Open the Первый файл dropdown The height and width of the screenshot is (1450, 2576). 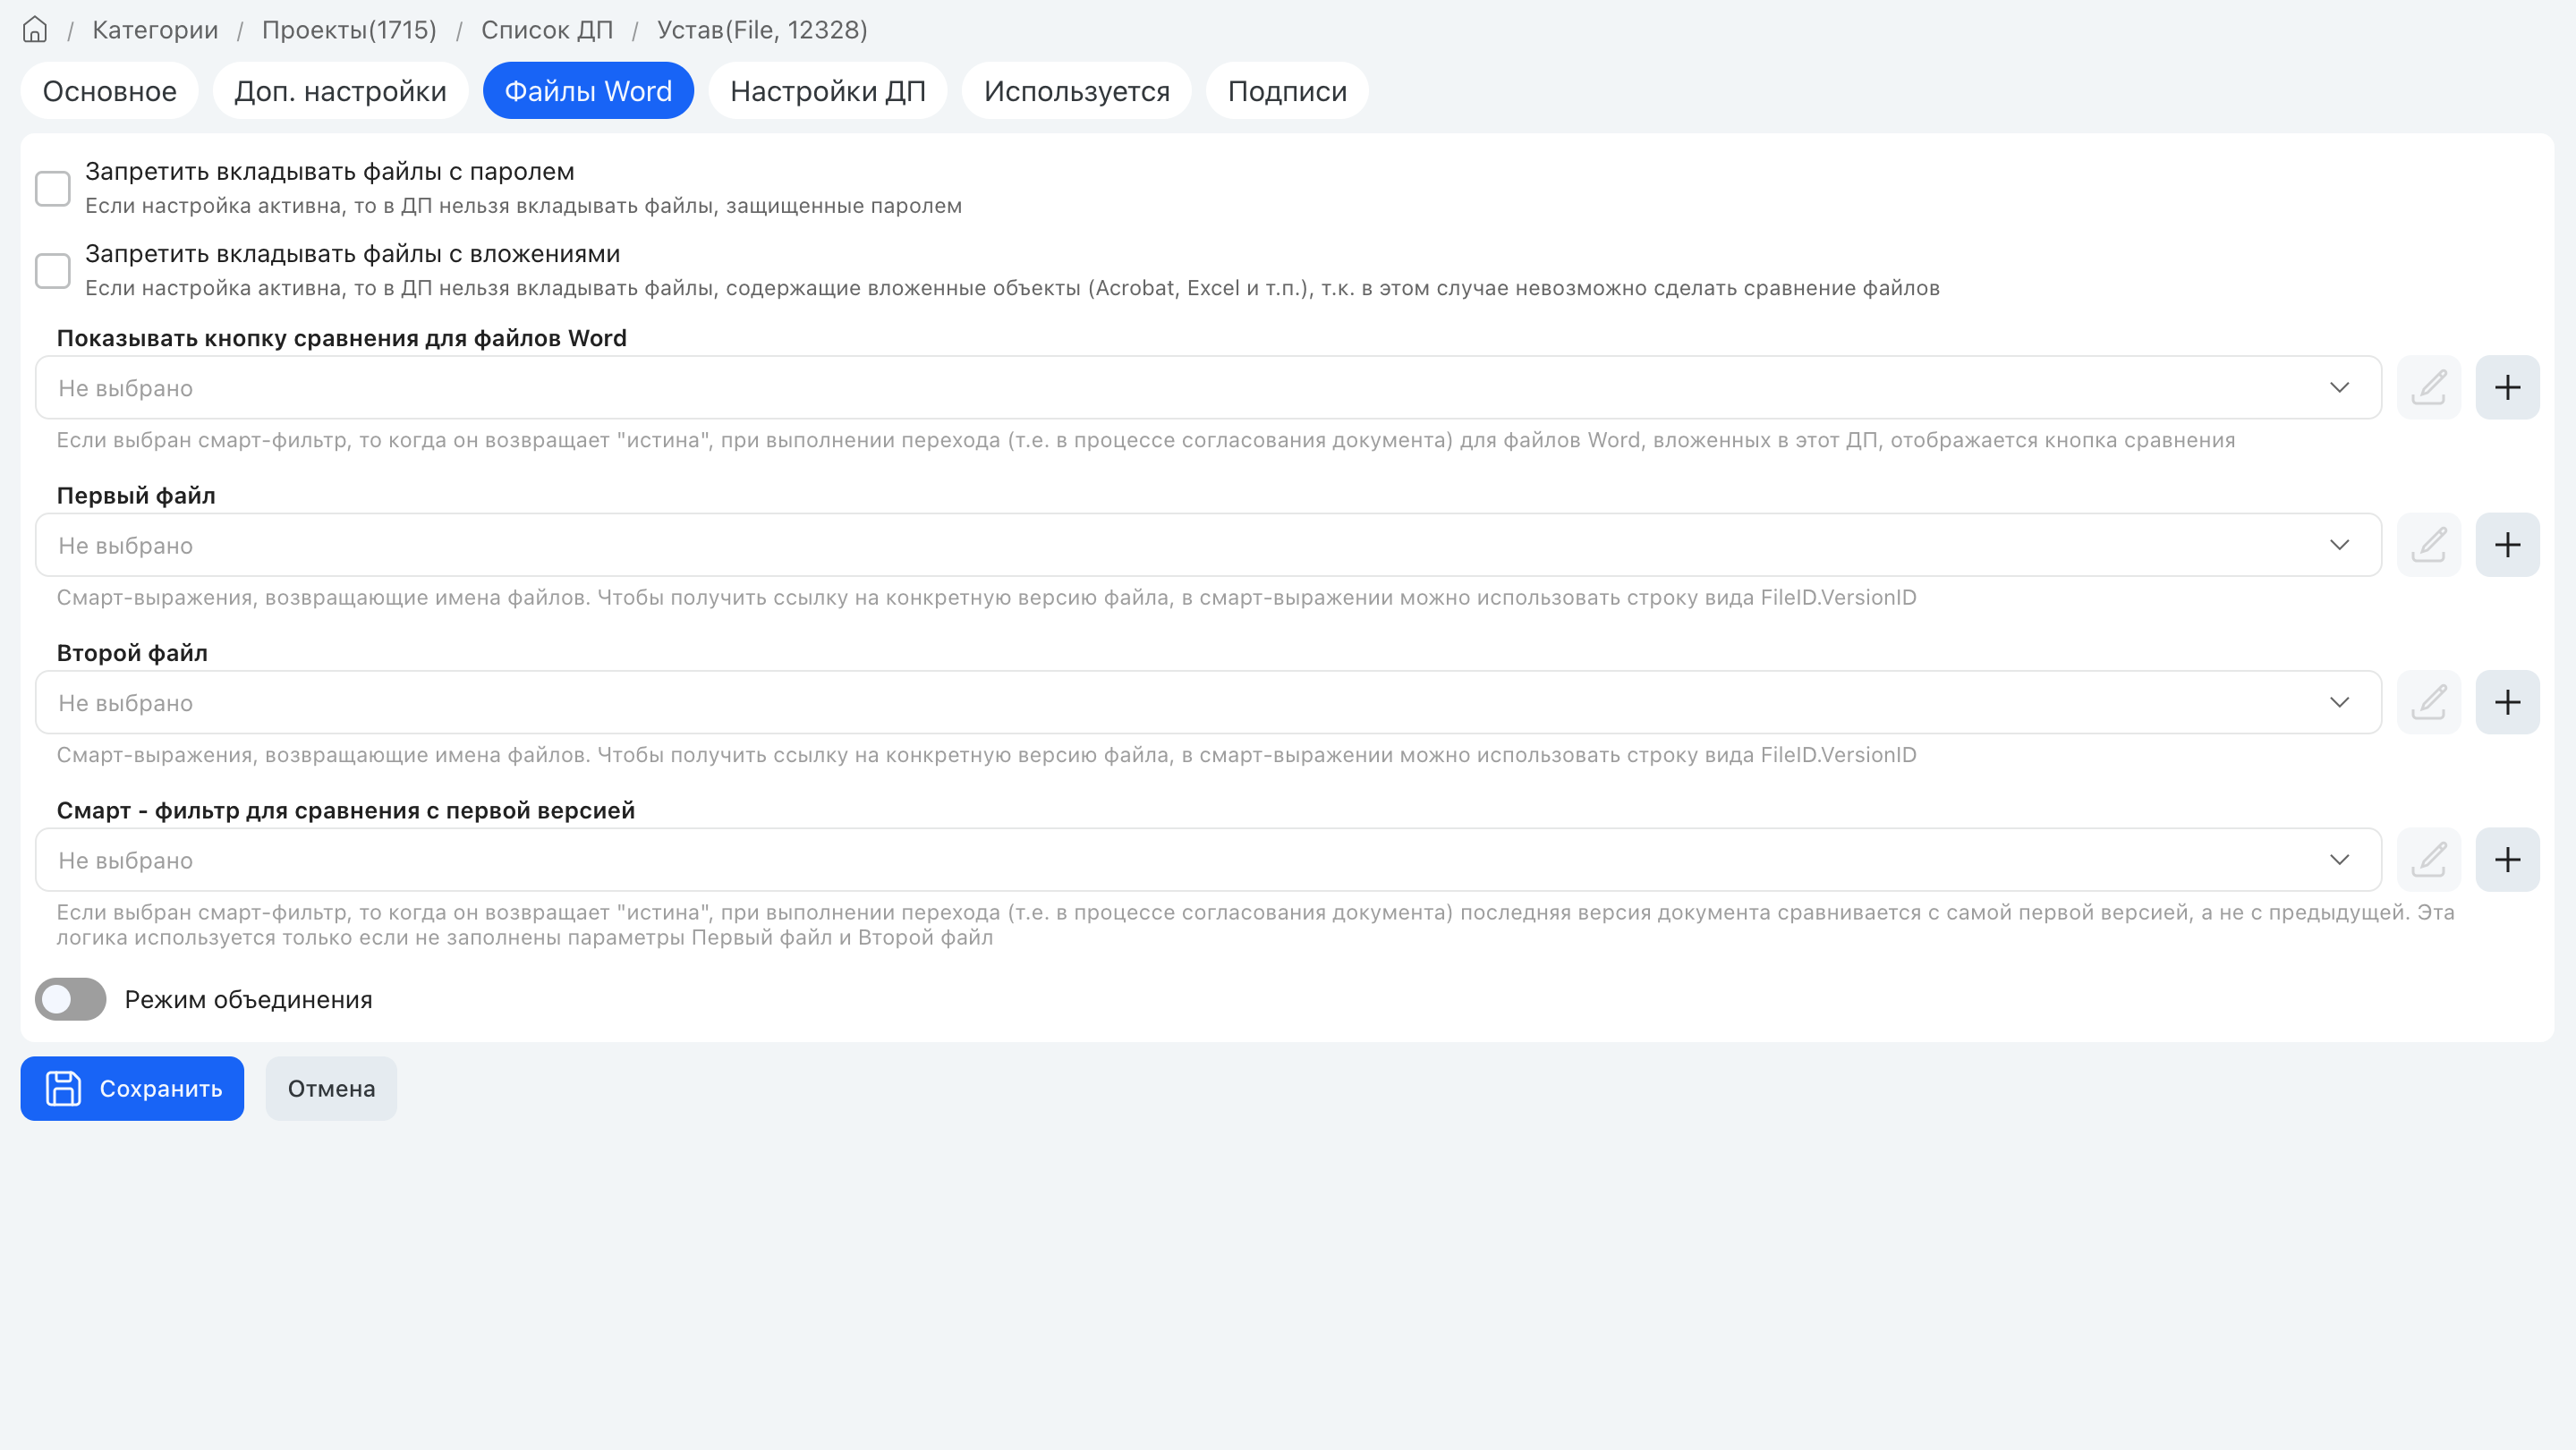coord(1208,545)
